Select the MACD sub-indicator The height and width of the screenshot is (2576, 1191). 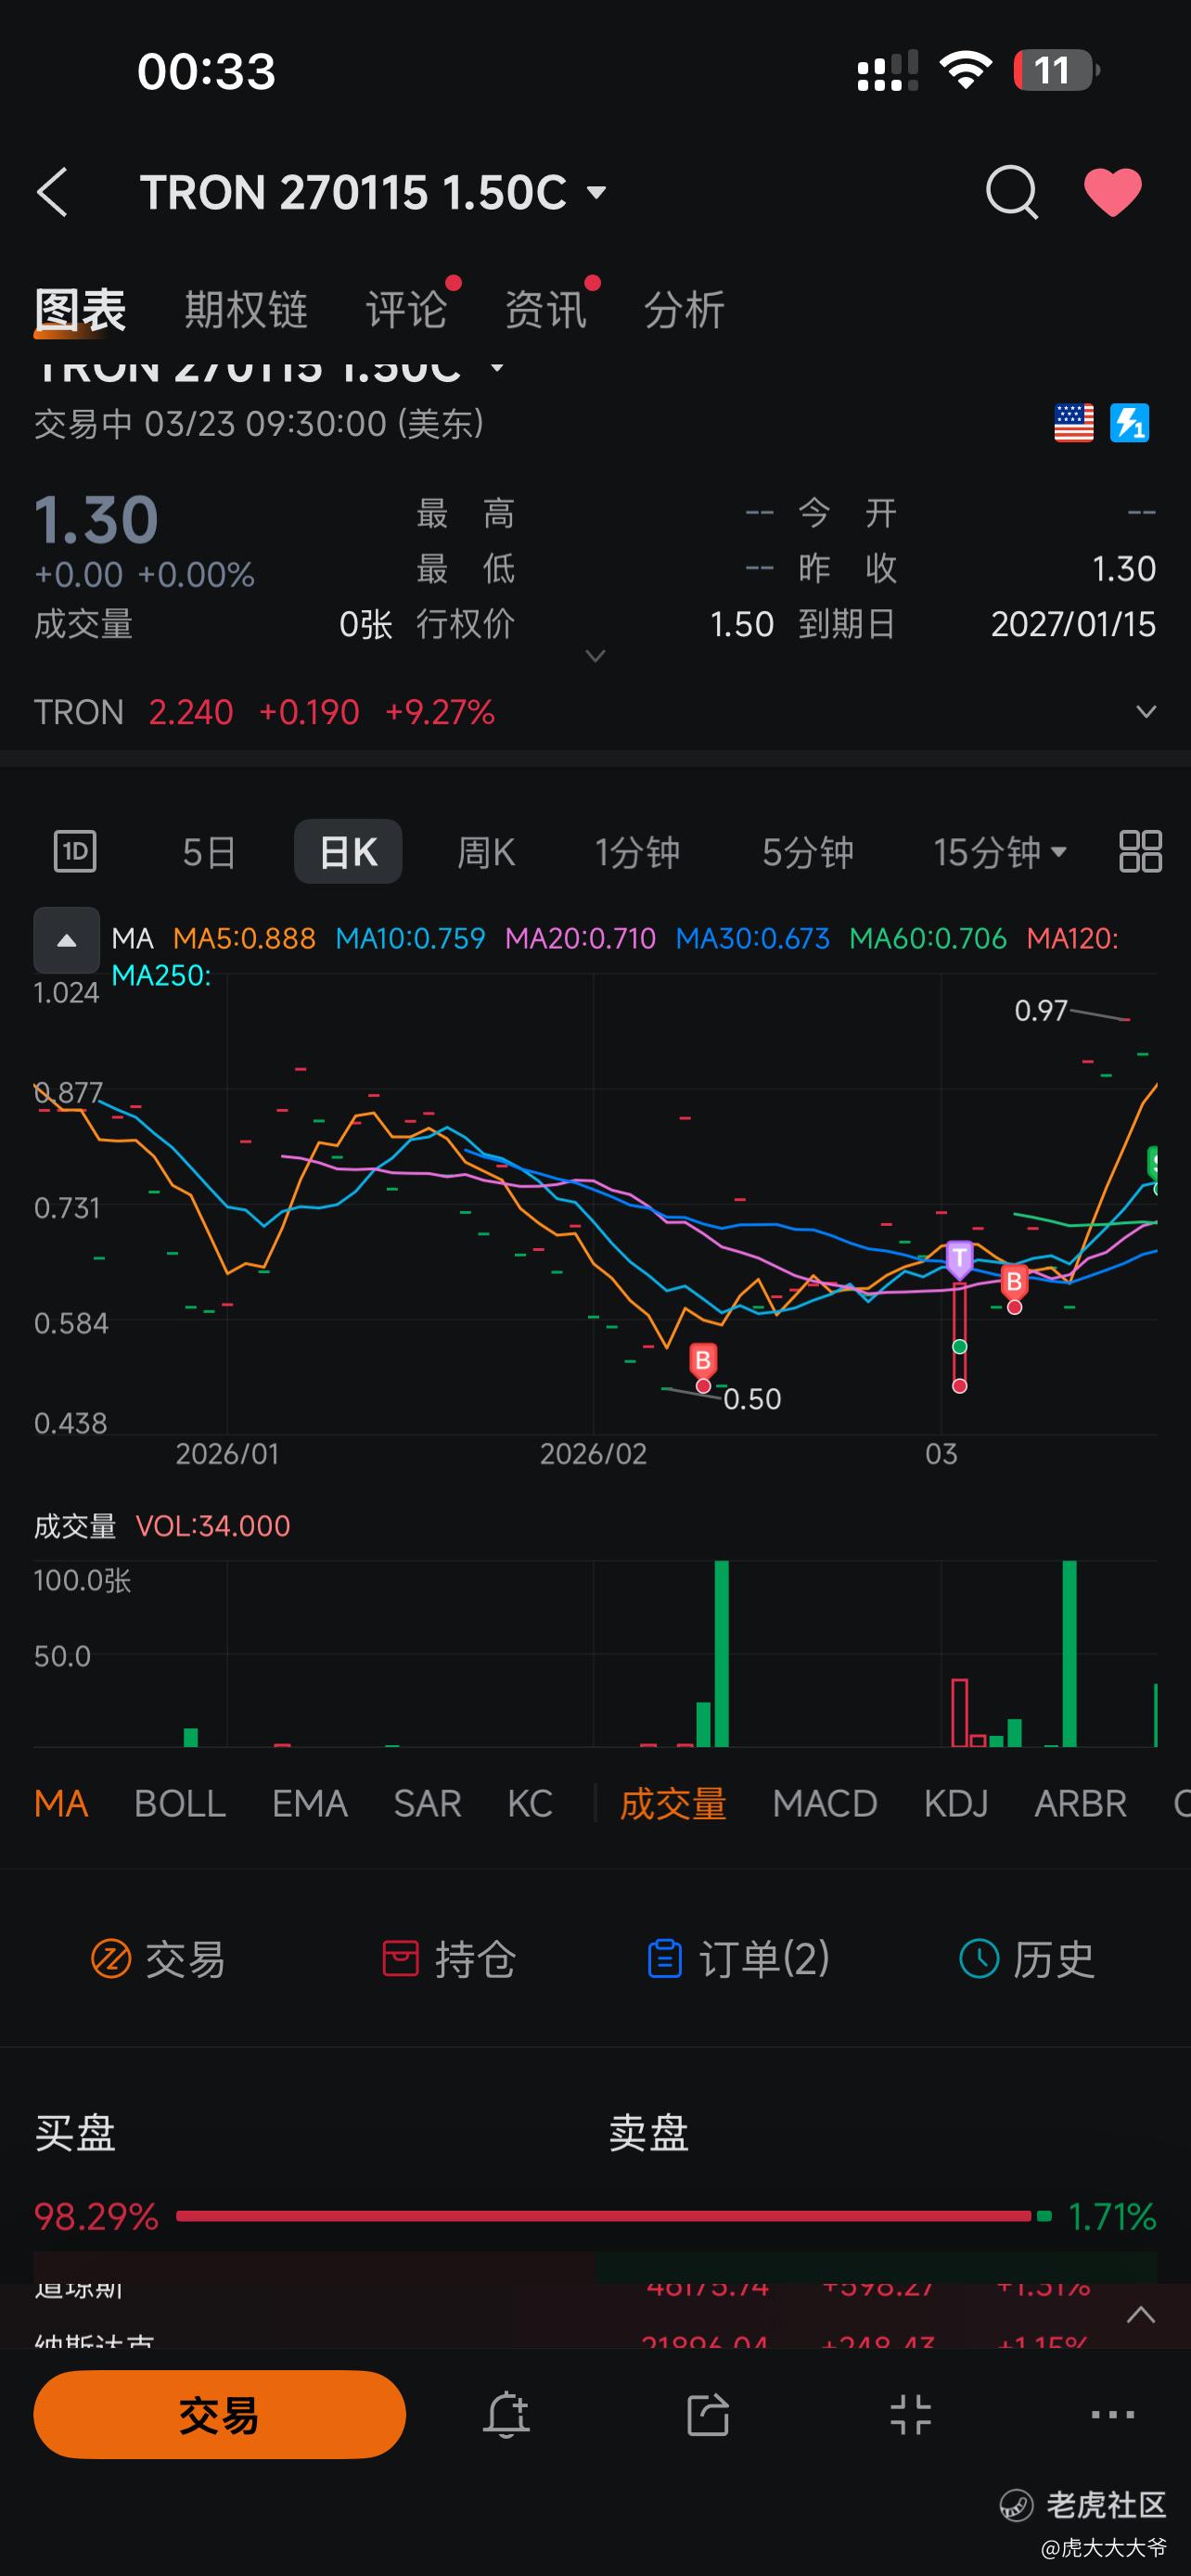(x=825, y=1804)
